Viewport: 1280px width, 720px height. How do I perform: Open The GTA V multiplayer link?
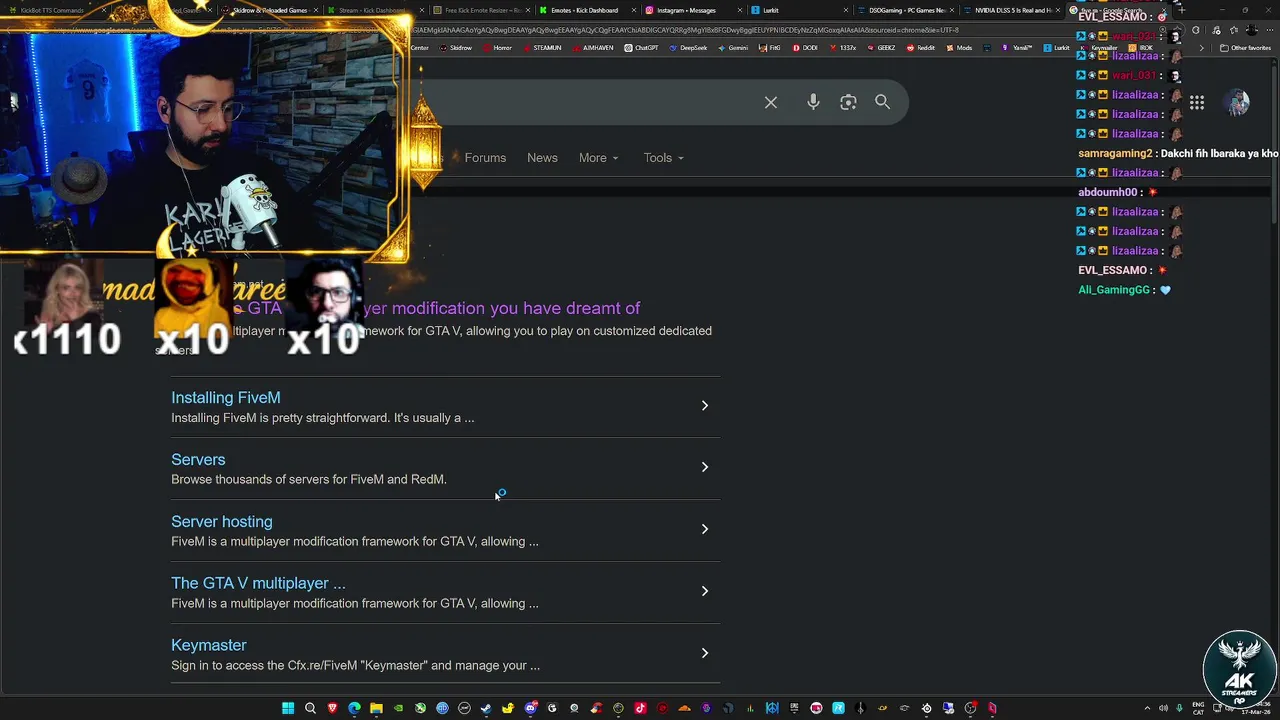tap(258, 583)
